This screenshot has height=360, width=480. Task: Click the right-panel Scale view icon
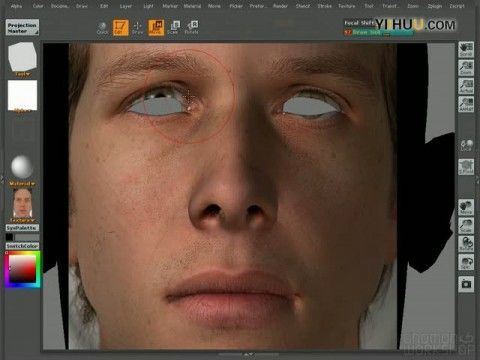pyautogui.click(x=466, y=226)
